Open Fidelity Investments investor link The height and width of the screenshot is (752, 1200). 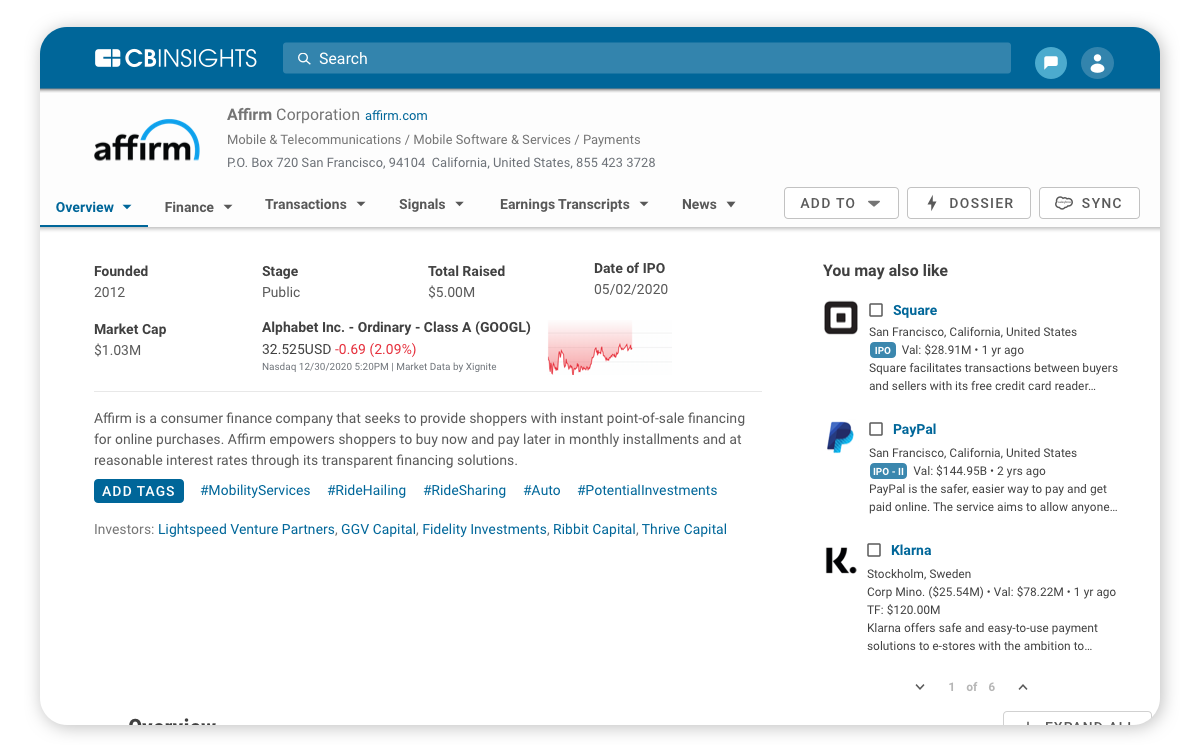point(484,530)
